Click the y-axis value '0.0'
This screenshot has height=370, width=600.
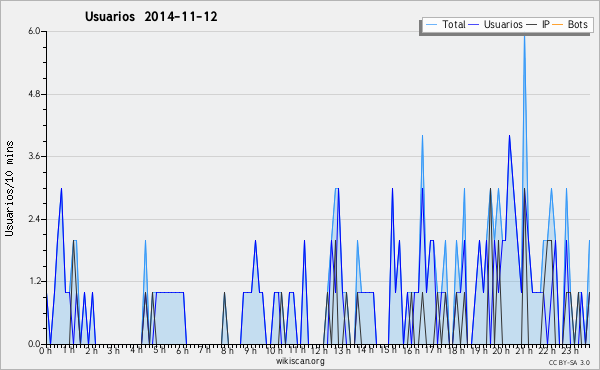click(x=34, y=344)
